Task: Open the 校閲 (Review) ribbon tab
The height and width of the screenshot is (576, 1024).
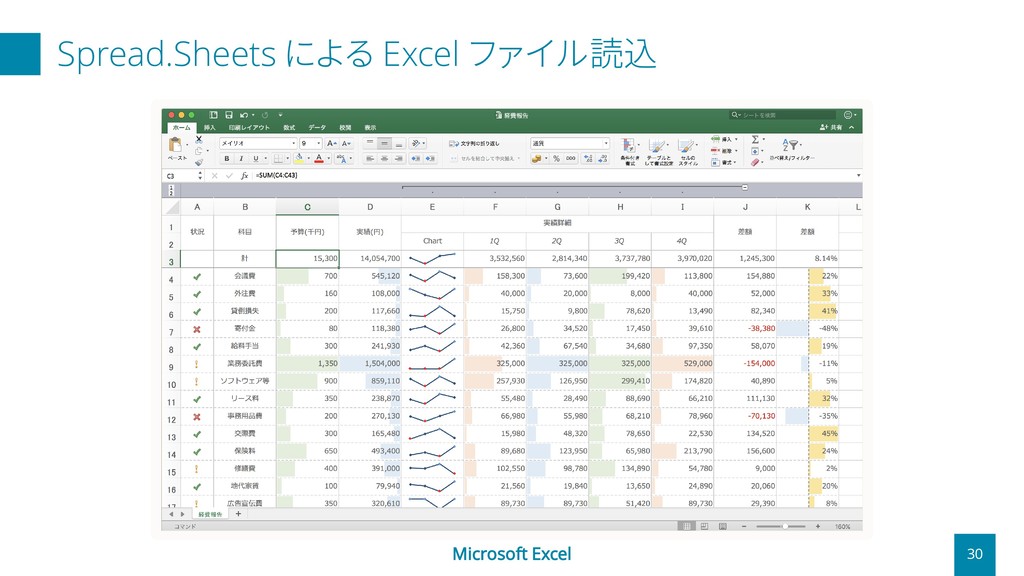Action: click(x=345, y=128)
